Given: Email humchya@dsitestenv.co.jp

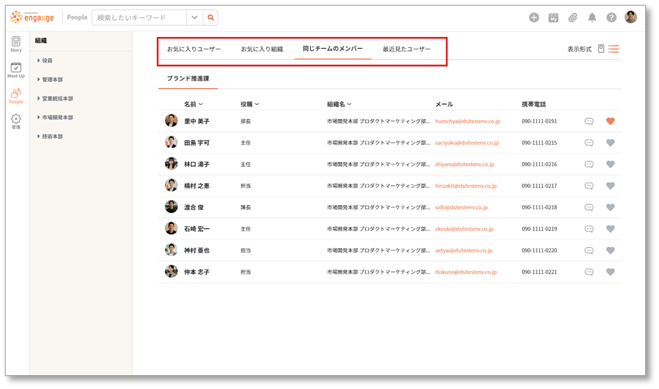Looking at the screenshot, I should (467, 121).
